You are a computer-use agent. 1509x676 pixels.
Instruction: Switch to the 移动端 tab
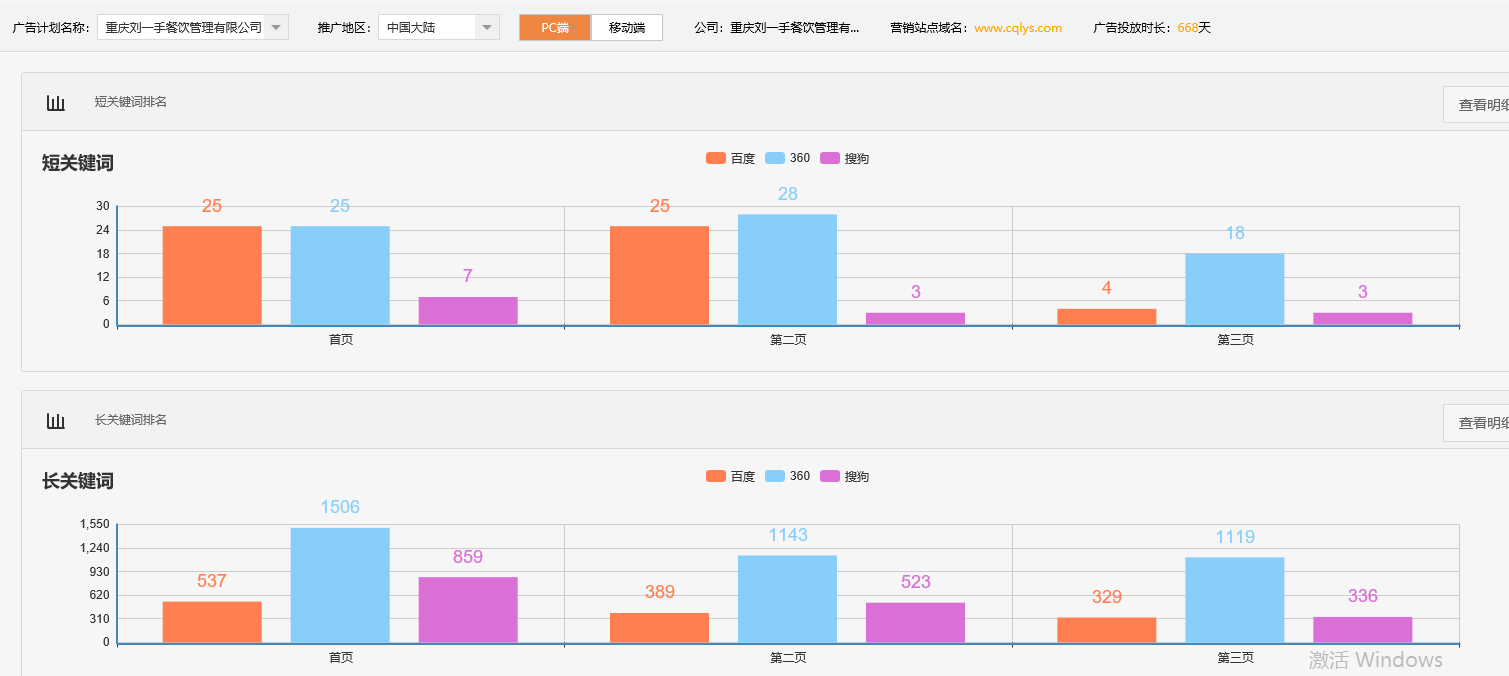(627, 28)
